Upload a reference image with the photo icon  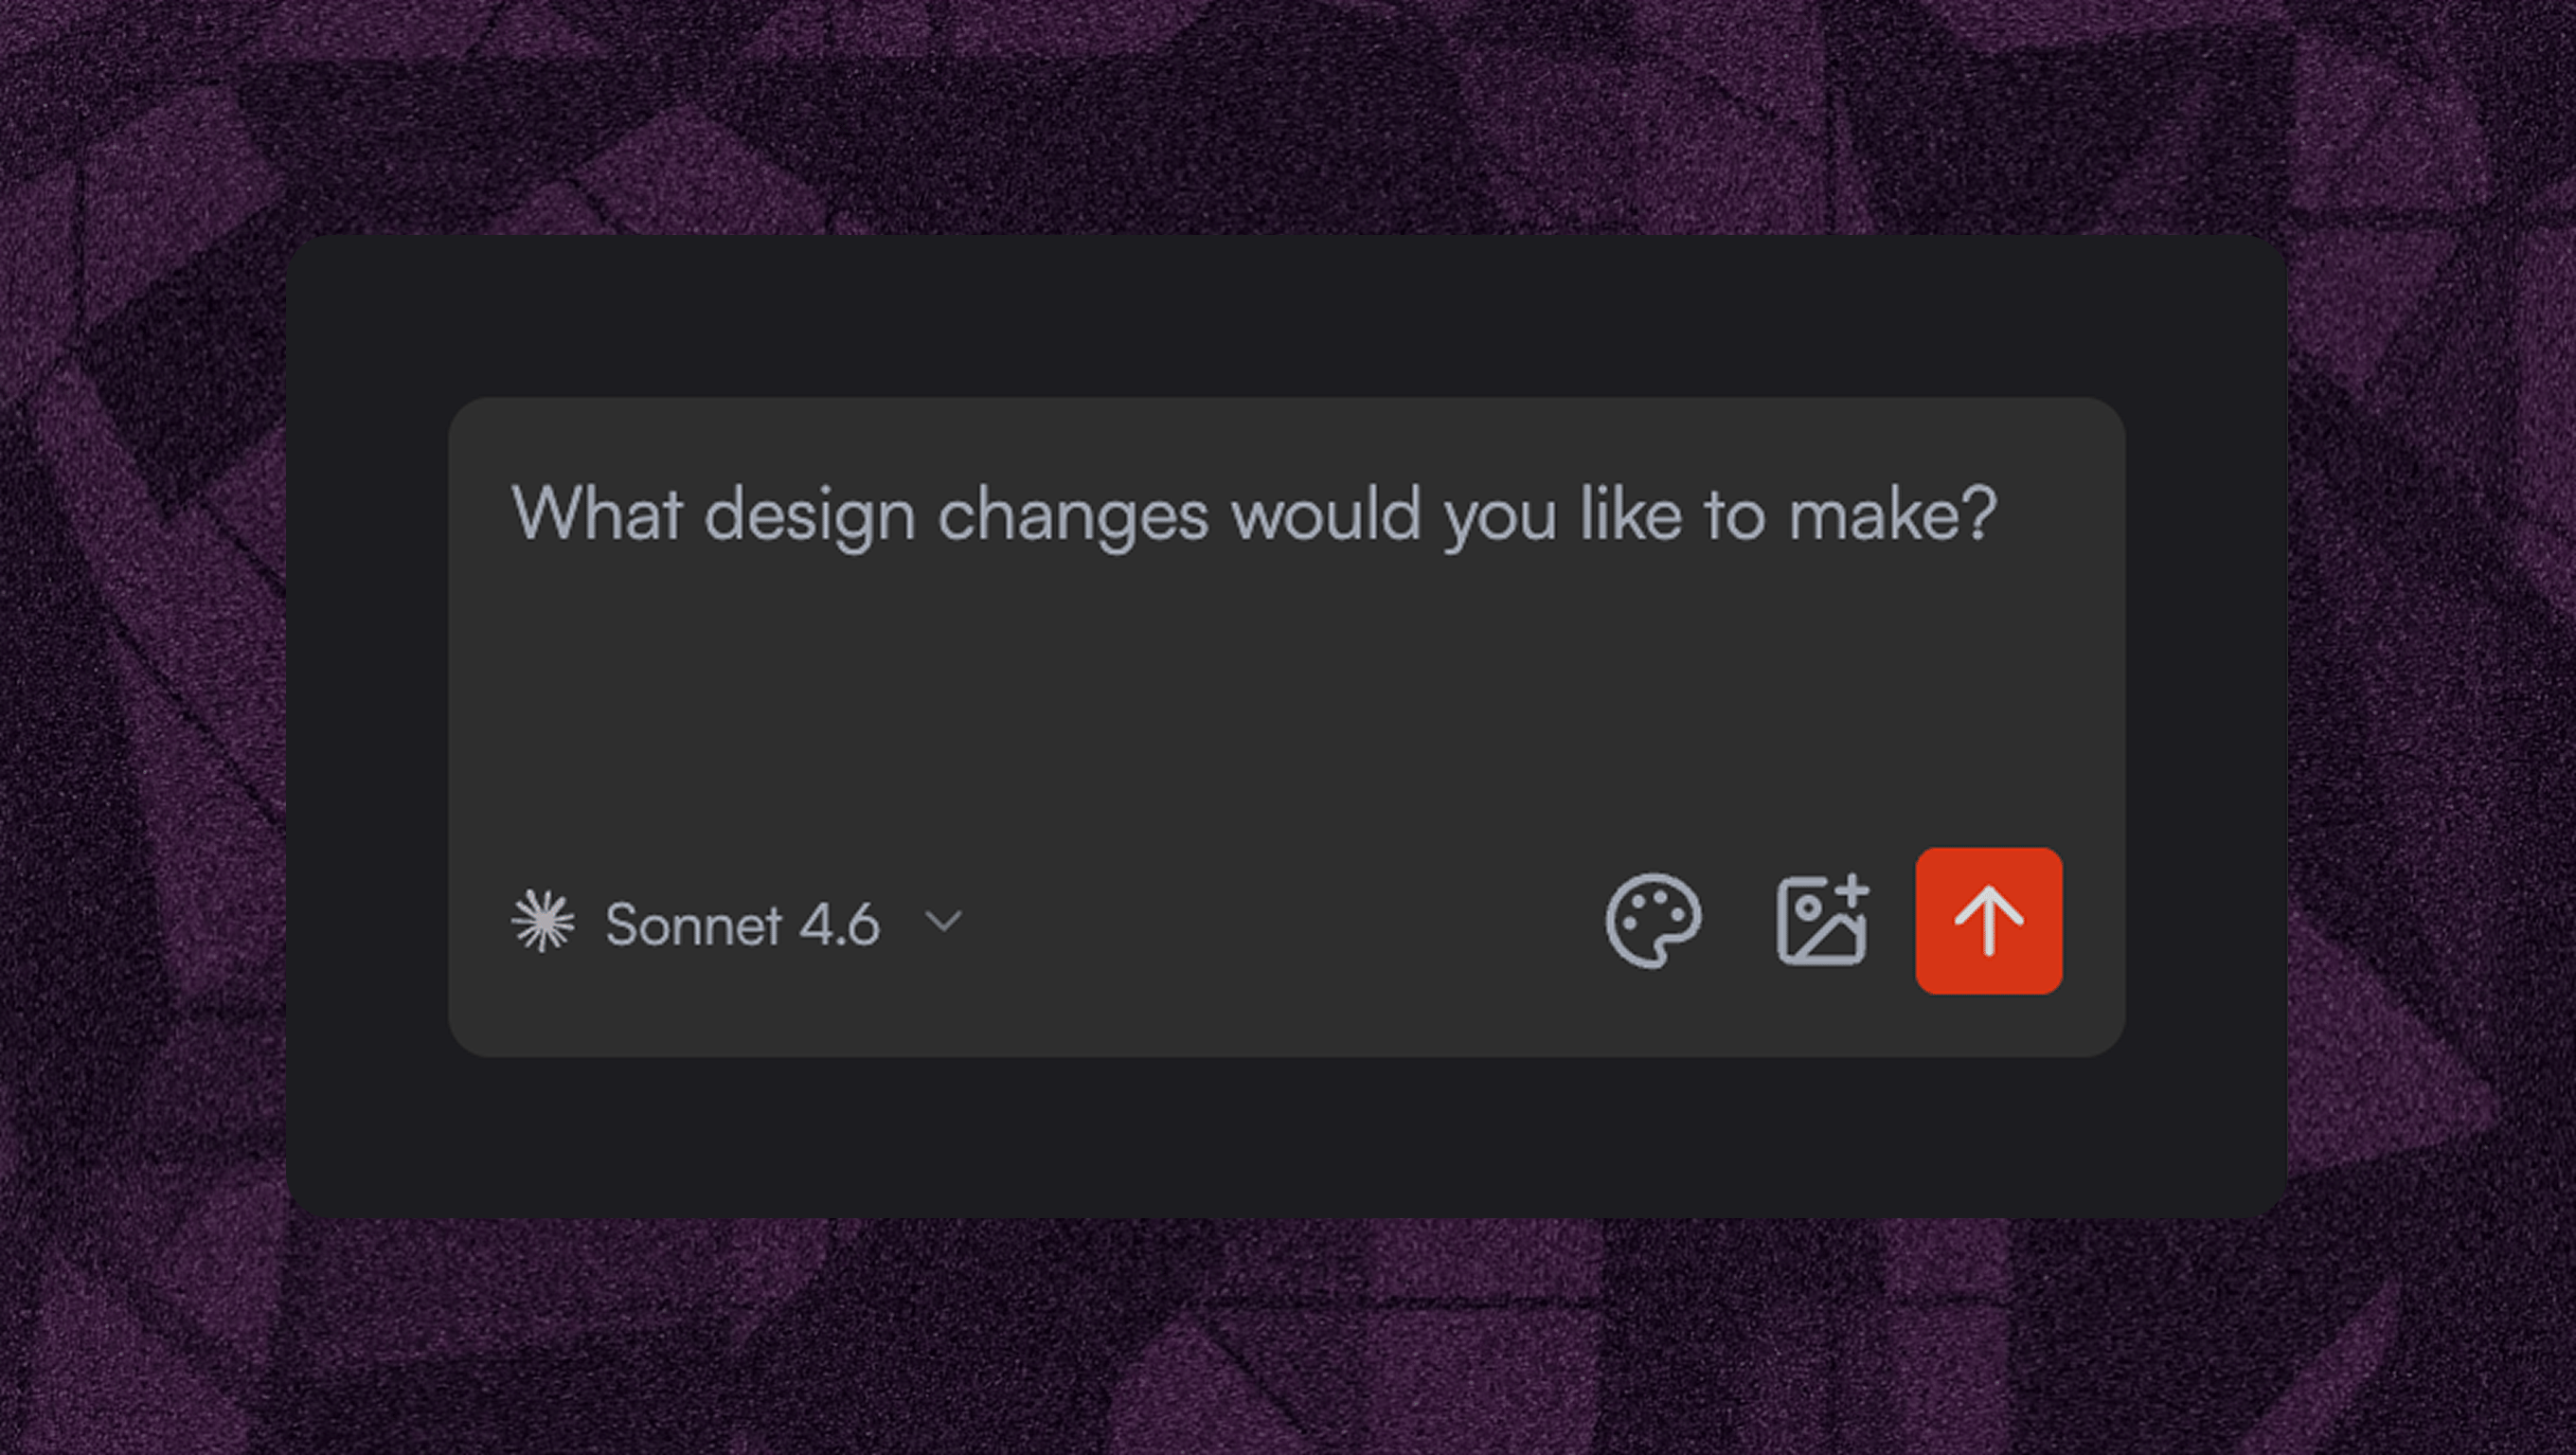point(1822,921)
